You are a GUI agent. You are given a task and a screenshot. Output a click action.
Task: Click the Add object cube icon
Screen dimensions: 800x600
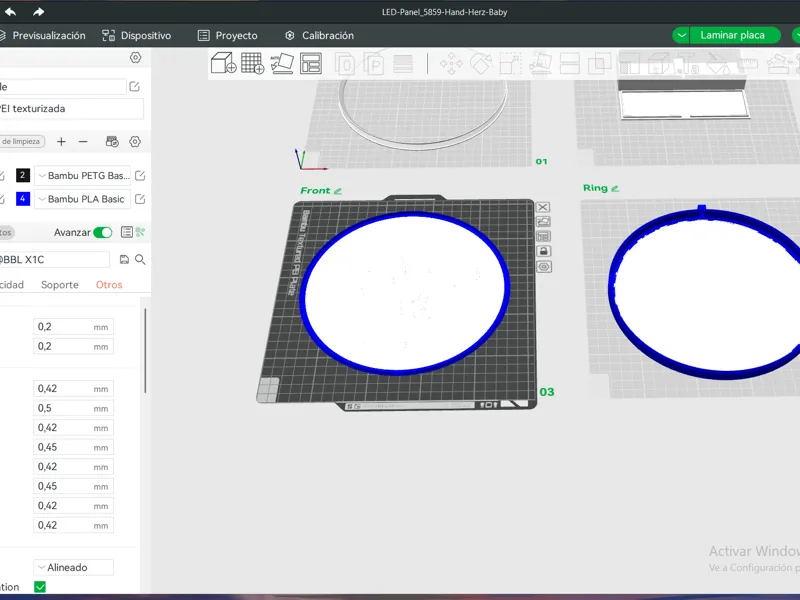pyautogui.click(x=223, y=63)
